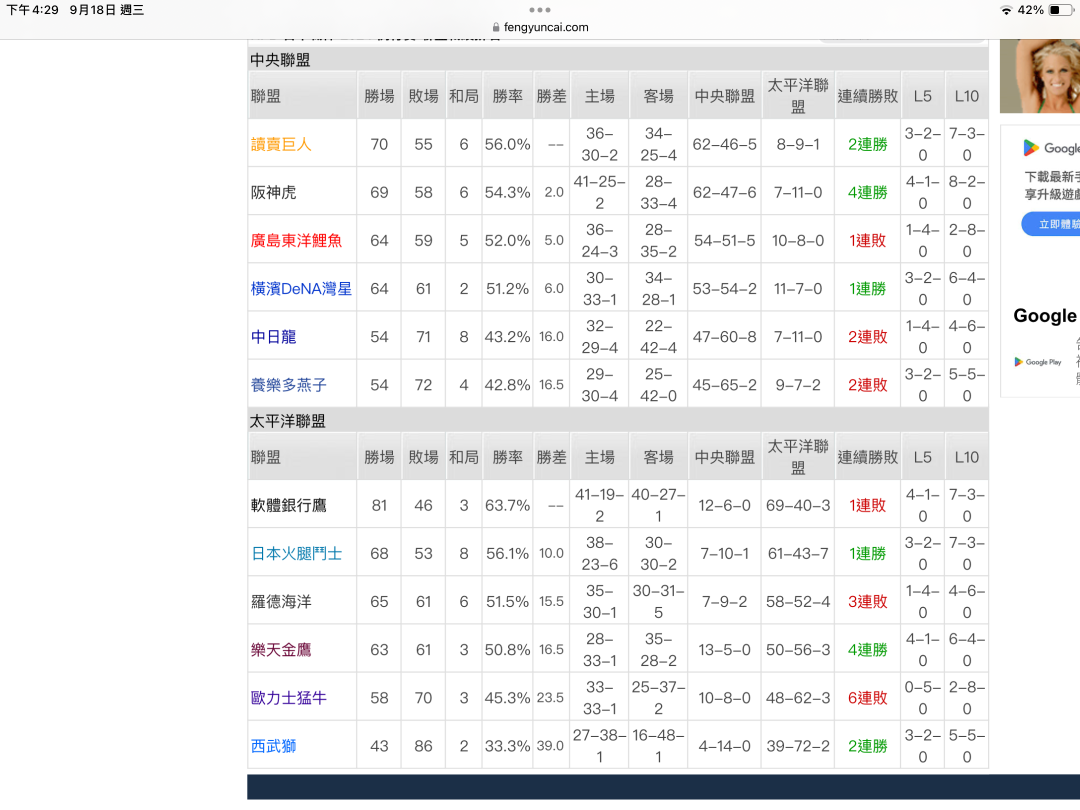Open the 廣島東洋鯉魚 team link
Image resolution: width=1080 pixels, height=810 pixels.
[x=296, y=240]
